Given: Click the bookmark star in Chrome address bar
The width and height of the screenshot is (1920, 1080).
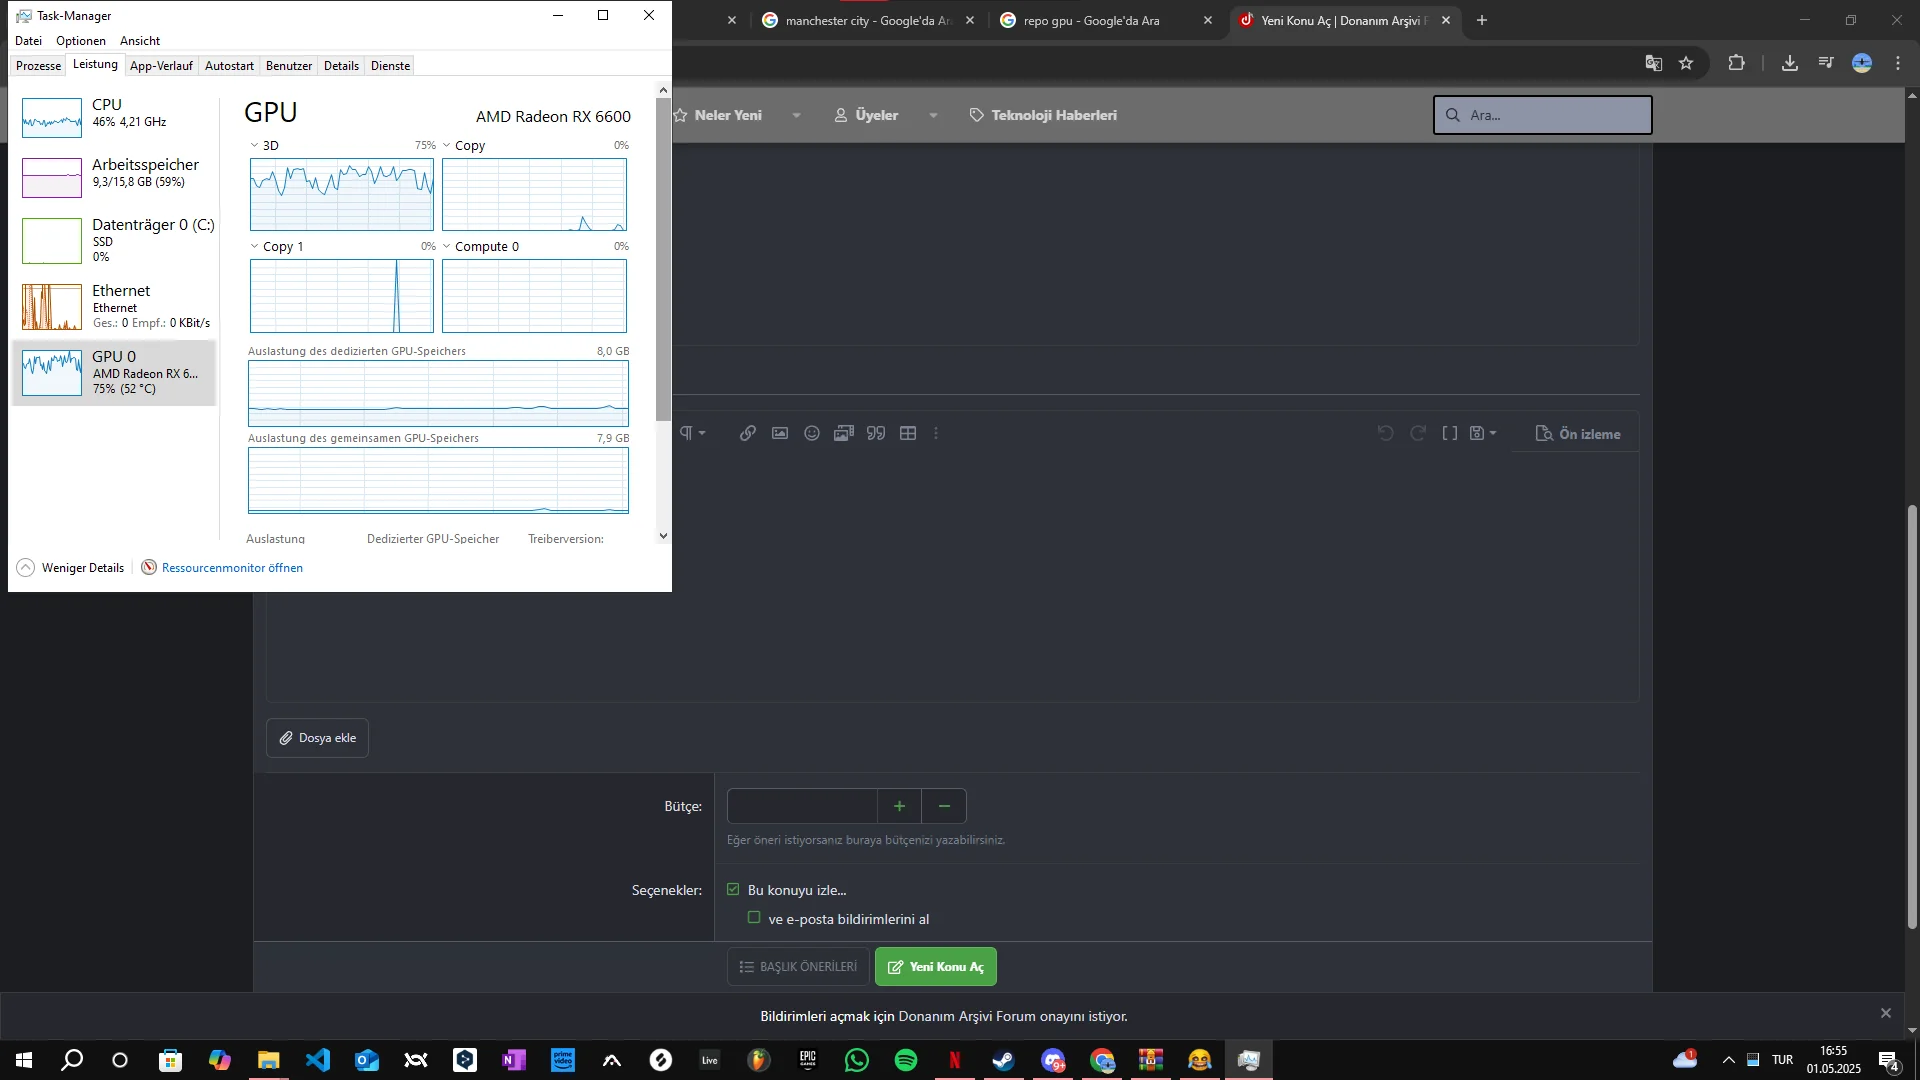Looking at the screenshot, I should tap(1686, 63).
